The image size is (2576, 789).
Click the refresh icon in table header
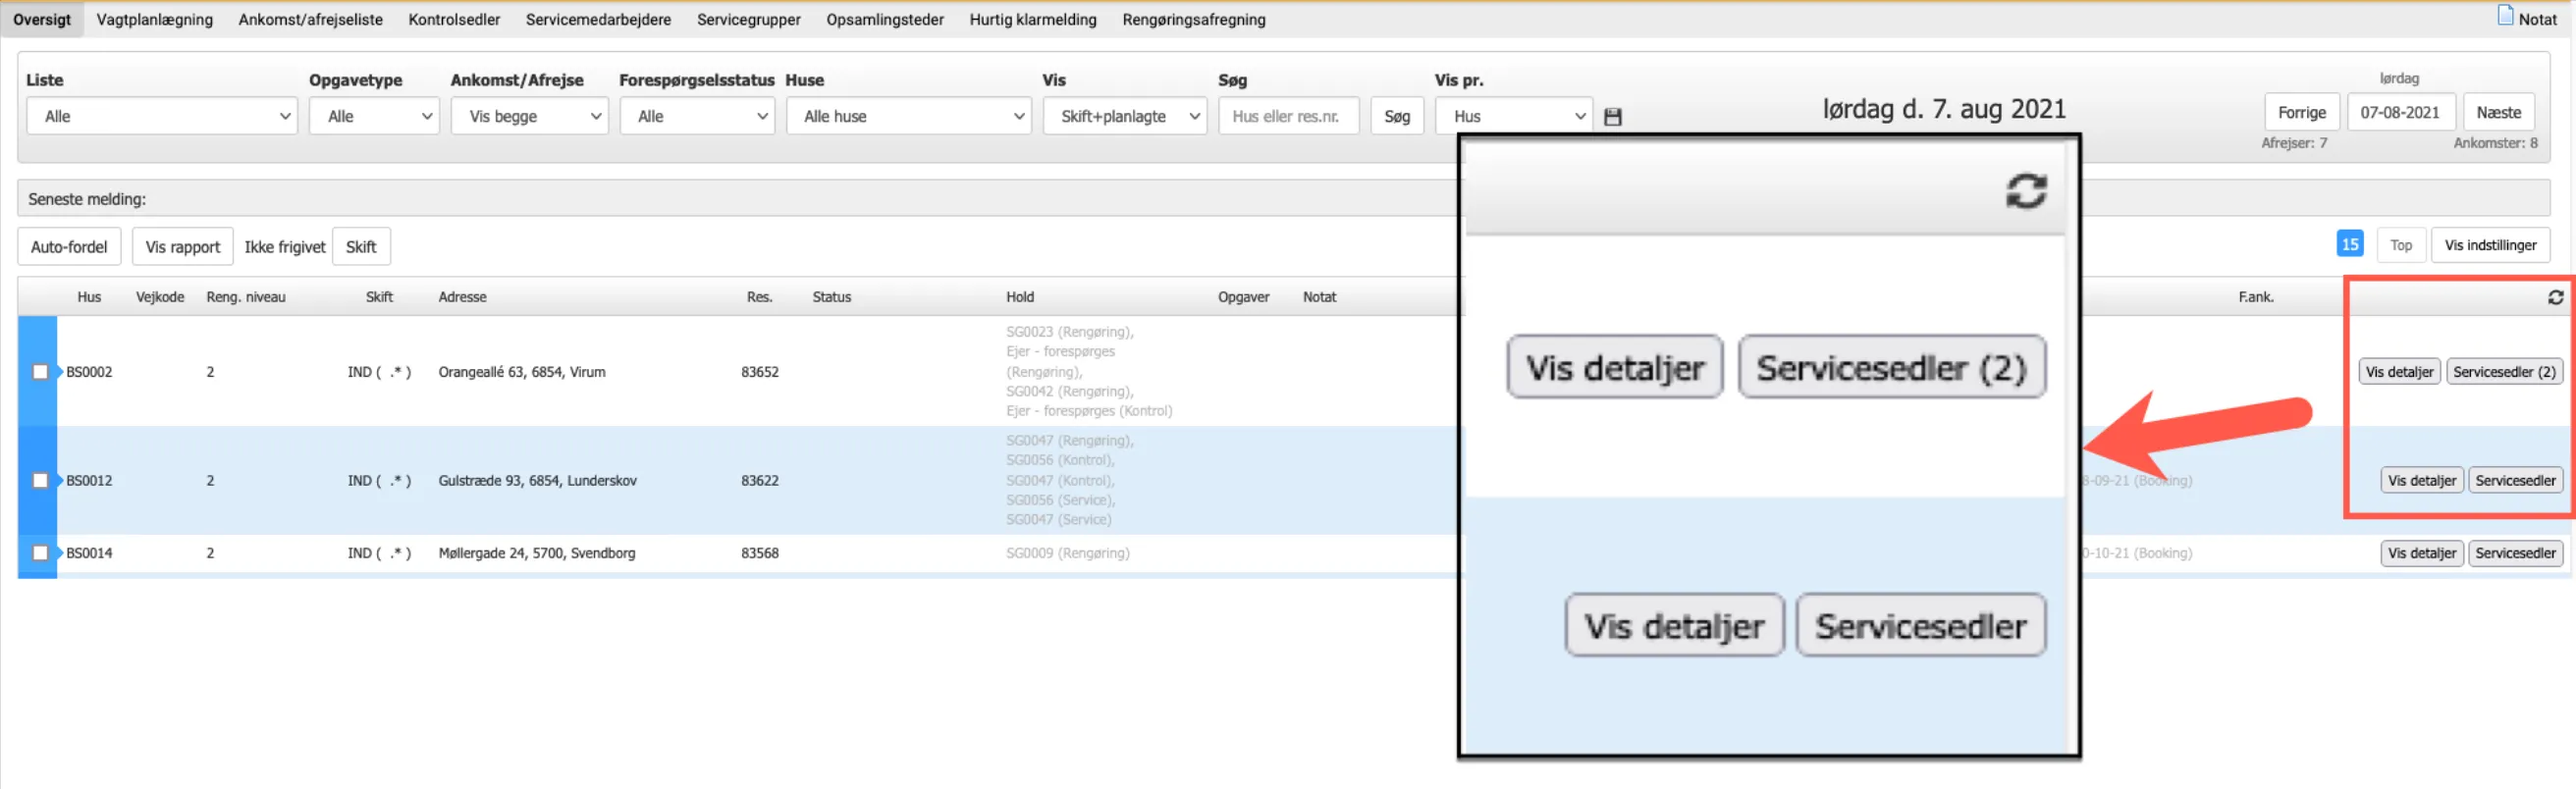2554,297
